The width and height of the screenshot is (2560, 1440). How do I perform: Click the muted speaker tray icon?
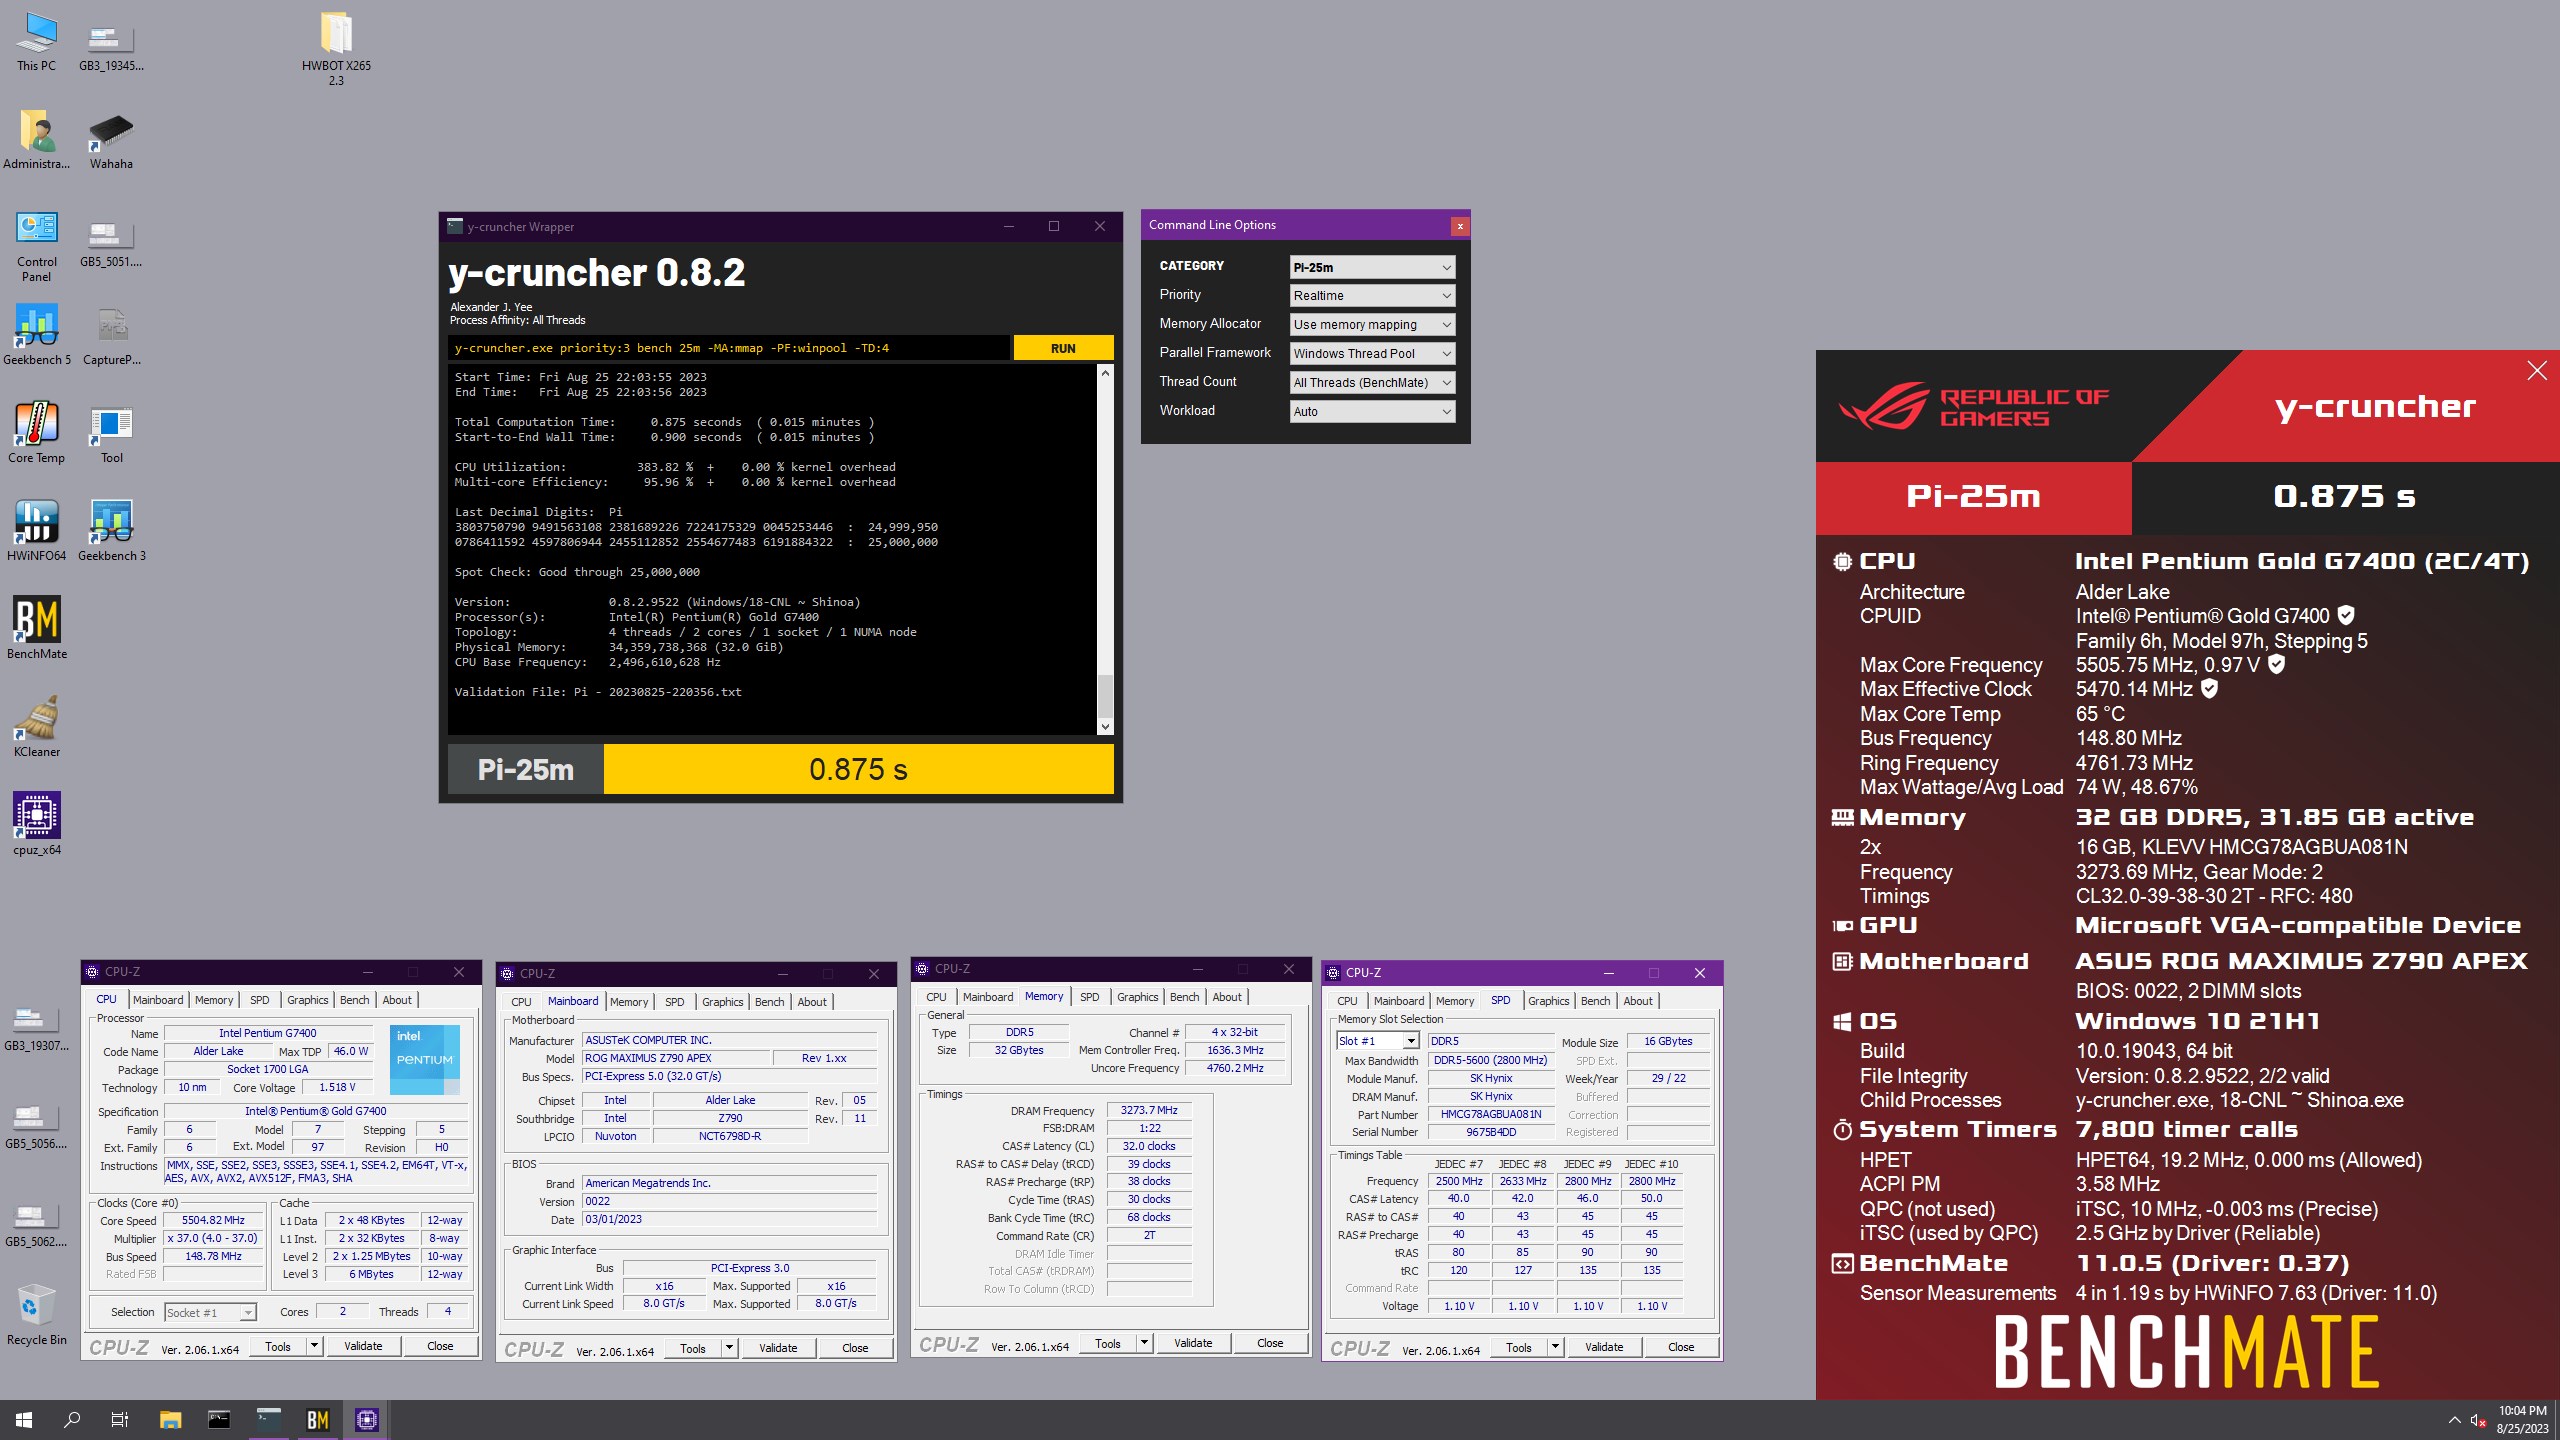click(2478, 1420)
